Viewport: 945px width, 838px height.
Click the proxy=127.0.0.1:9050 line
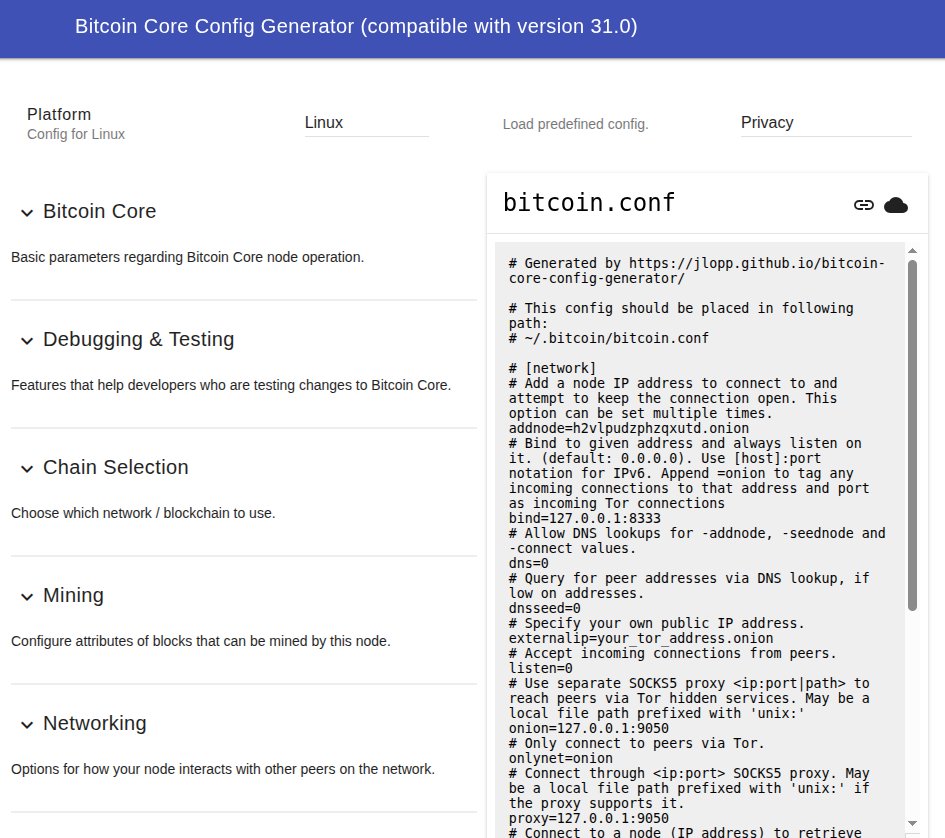589,818
